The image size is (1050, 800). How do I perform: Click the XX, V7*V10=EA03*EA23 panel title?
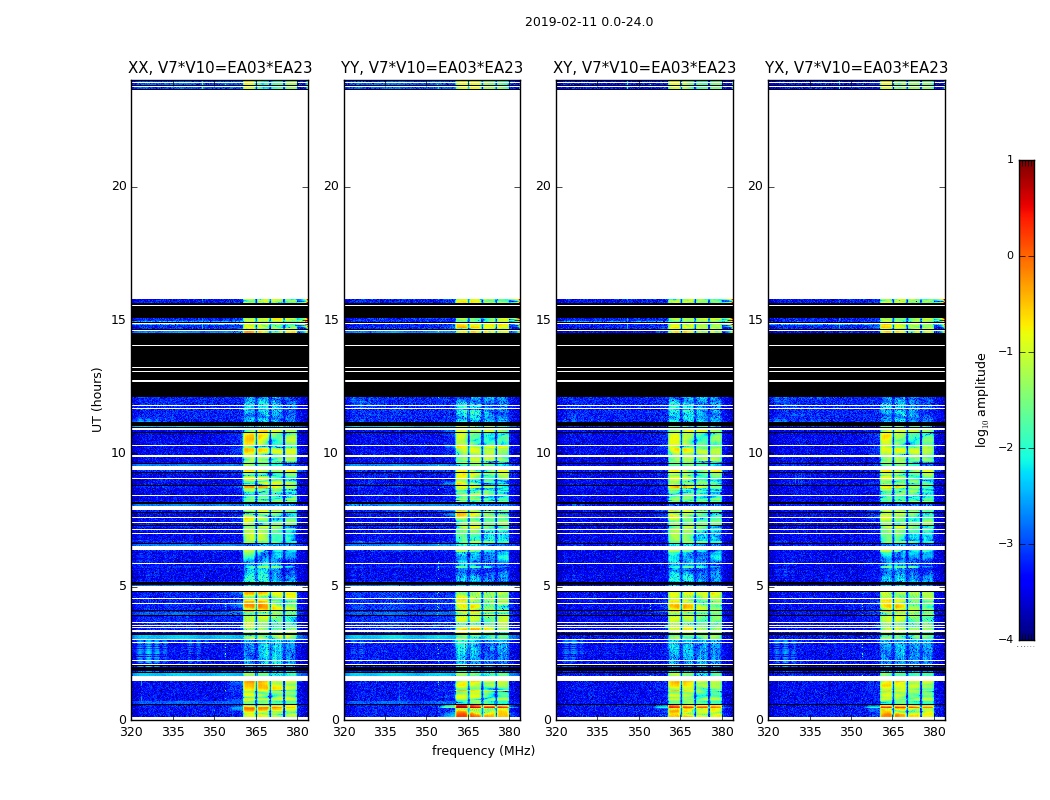point(220,68)
